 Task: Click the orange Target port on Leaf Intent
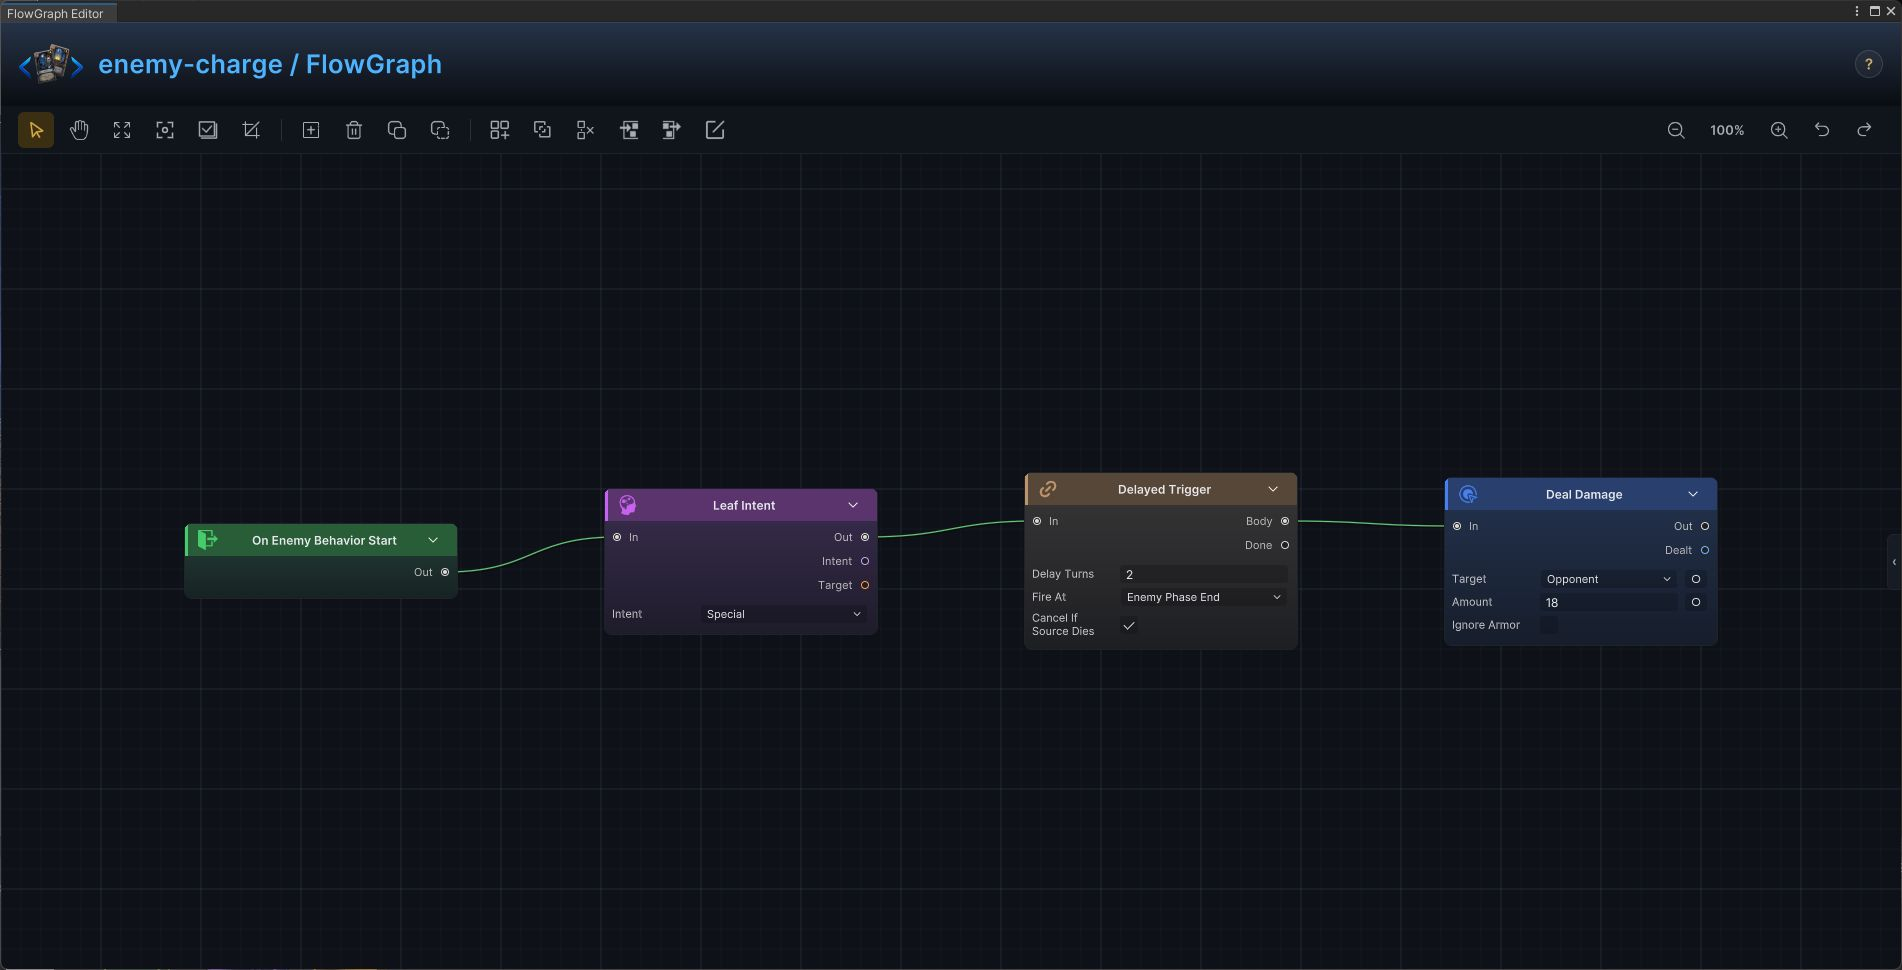coord(865,585)
